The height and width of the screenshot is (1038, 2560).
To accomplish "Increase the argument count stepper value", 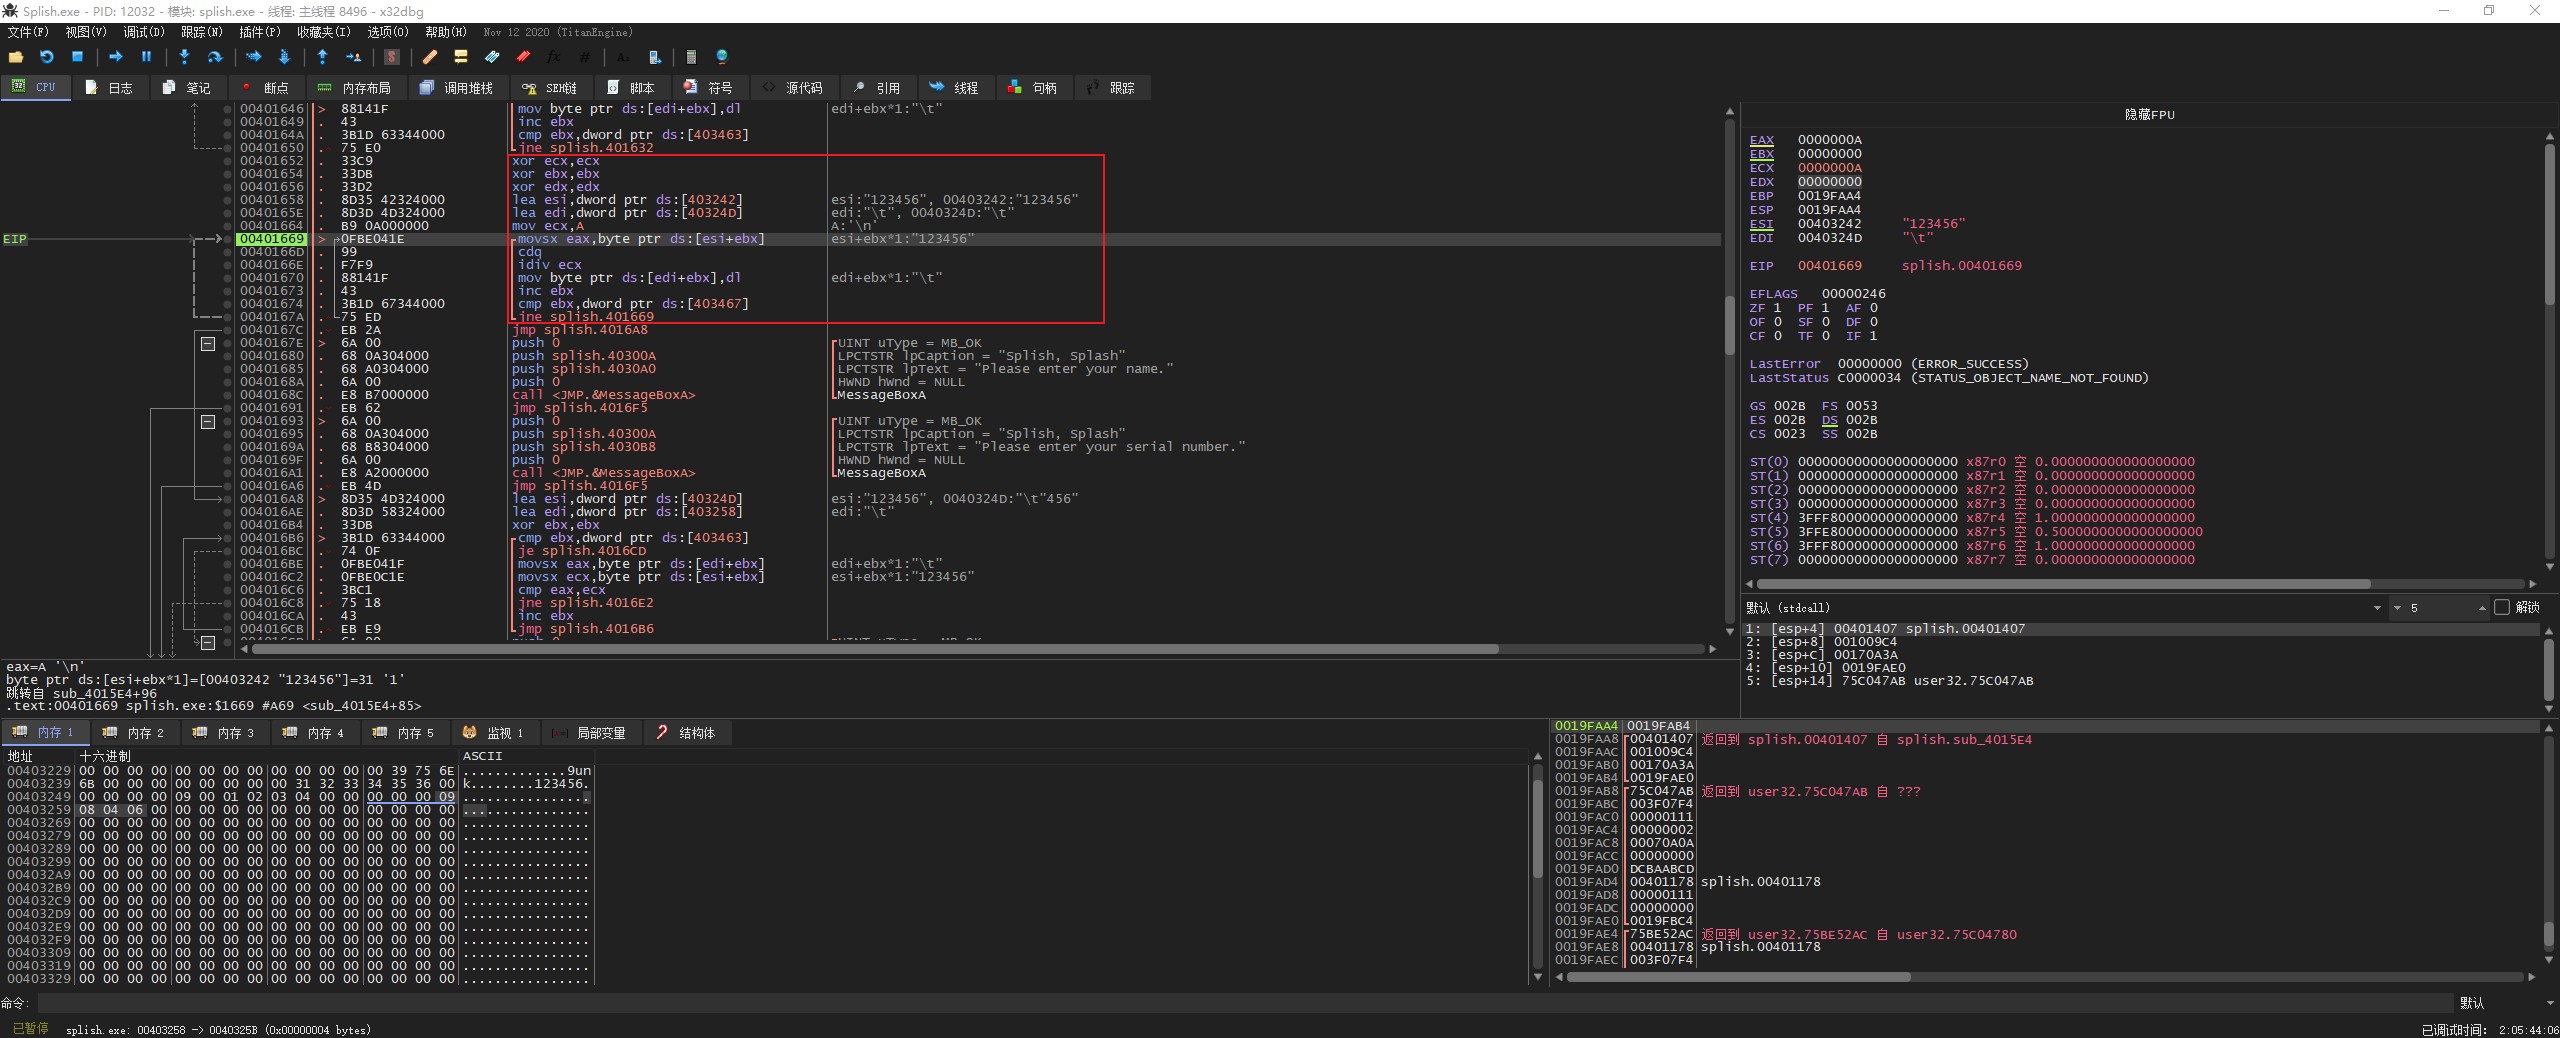I will pyautogui.click(x=2482, y=605).
